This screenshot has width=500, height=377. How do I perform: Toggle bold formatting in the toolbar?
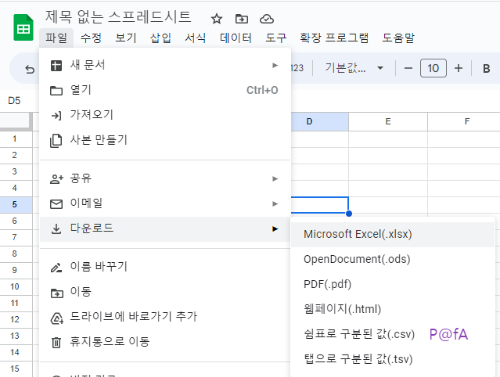pos(486,68)
